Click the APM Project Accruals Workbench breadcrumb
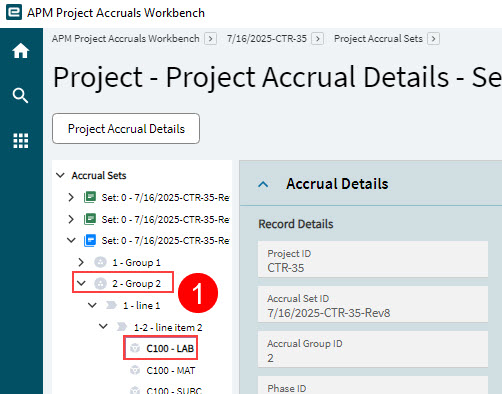 126,39
